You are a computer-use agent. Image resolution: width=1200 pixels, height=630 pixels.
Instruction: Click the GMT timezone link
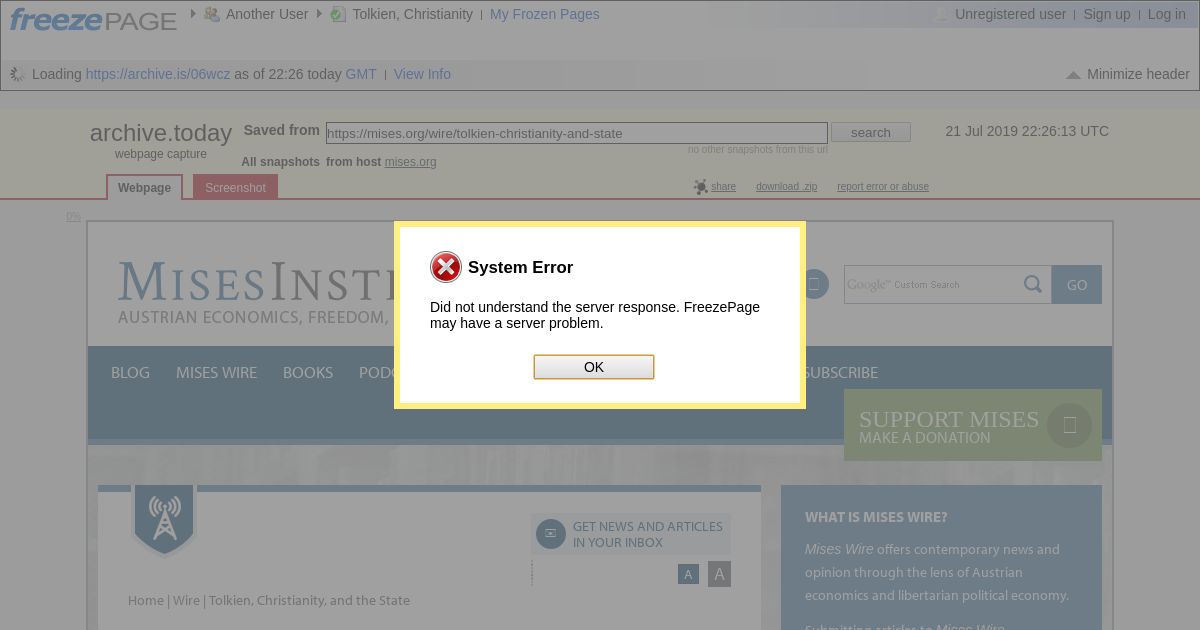pyautogui.click(x=361, y=74)
